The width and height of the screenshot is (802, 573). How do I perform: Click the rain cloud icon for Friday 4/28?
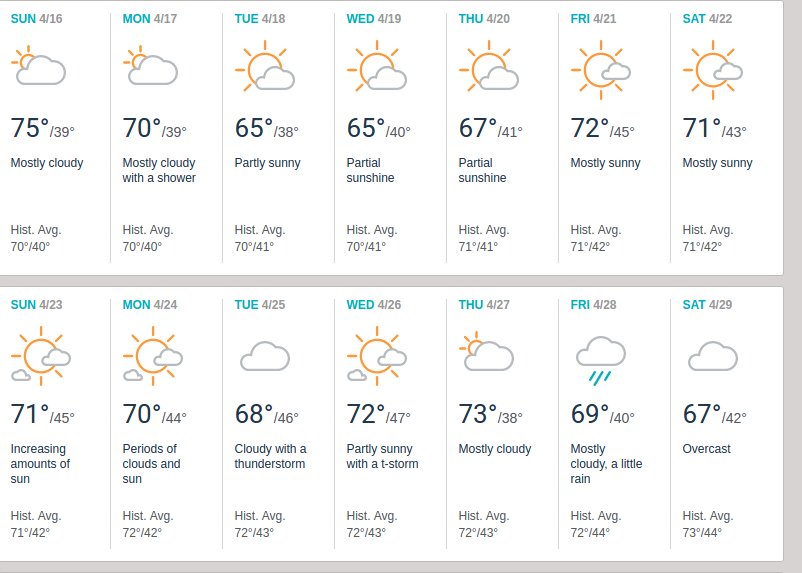click(601, 360)
